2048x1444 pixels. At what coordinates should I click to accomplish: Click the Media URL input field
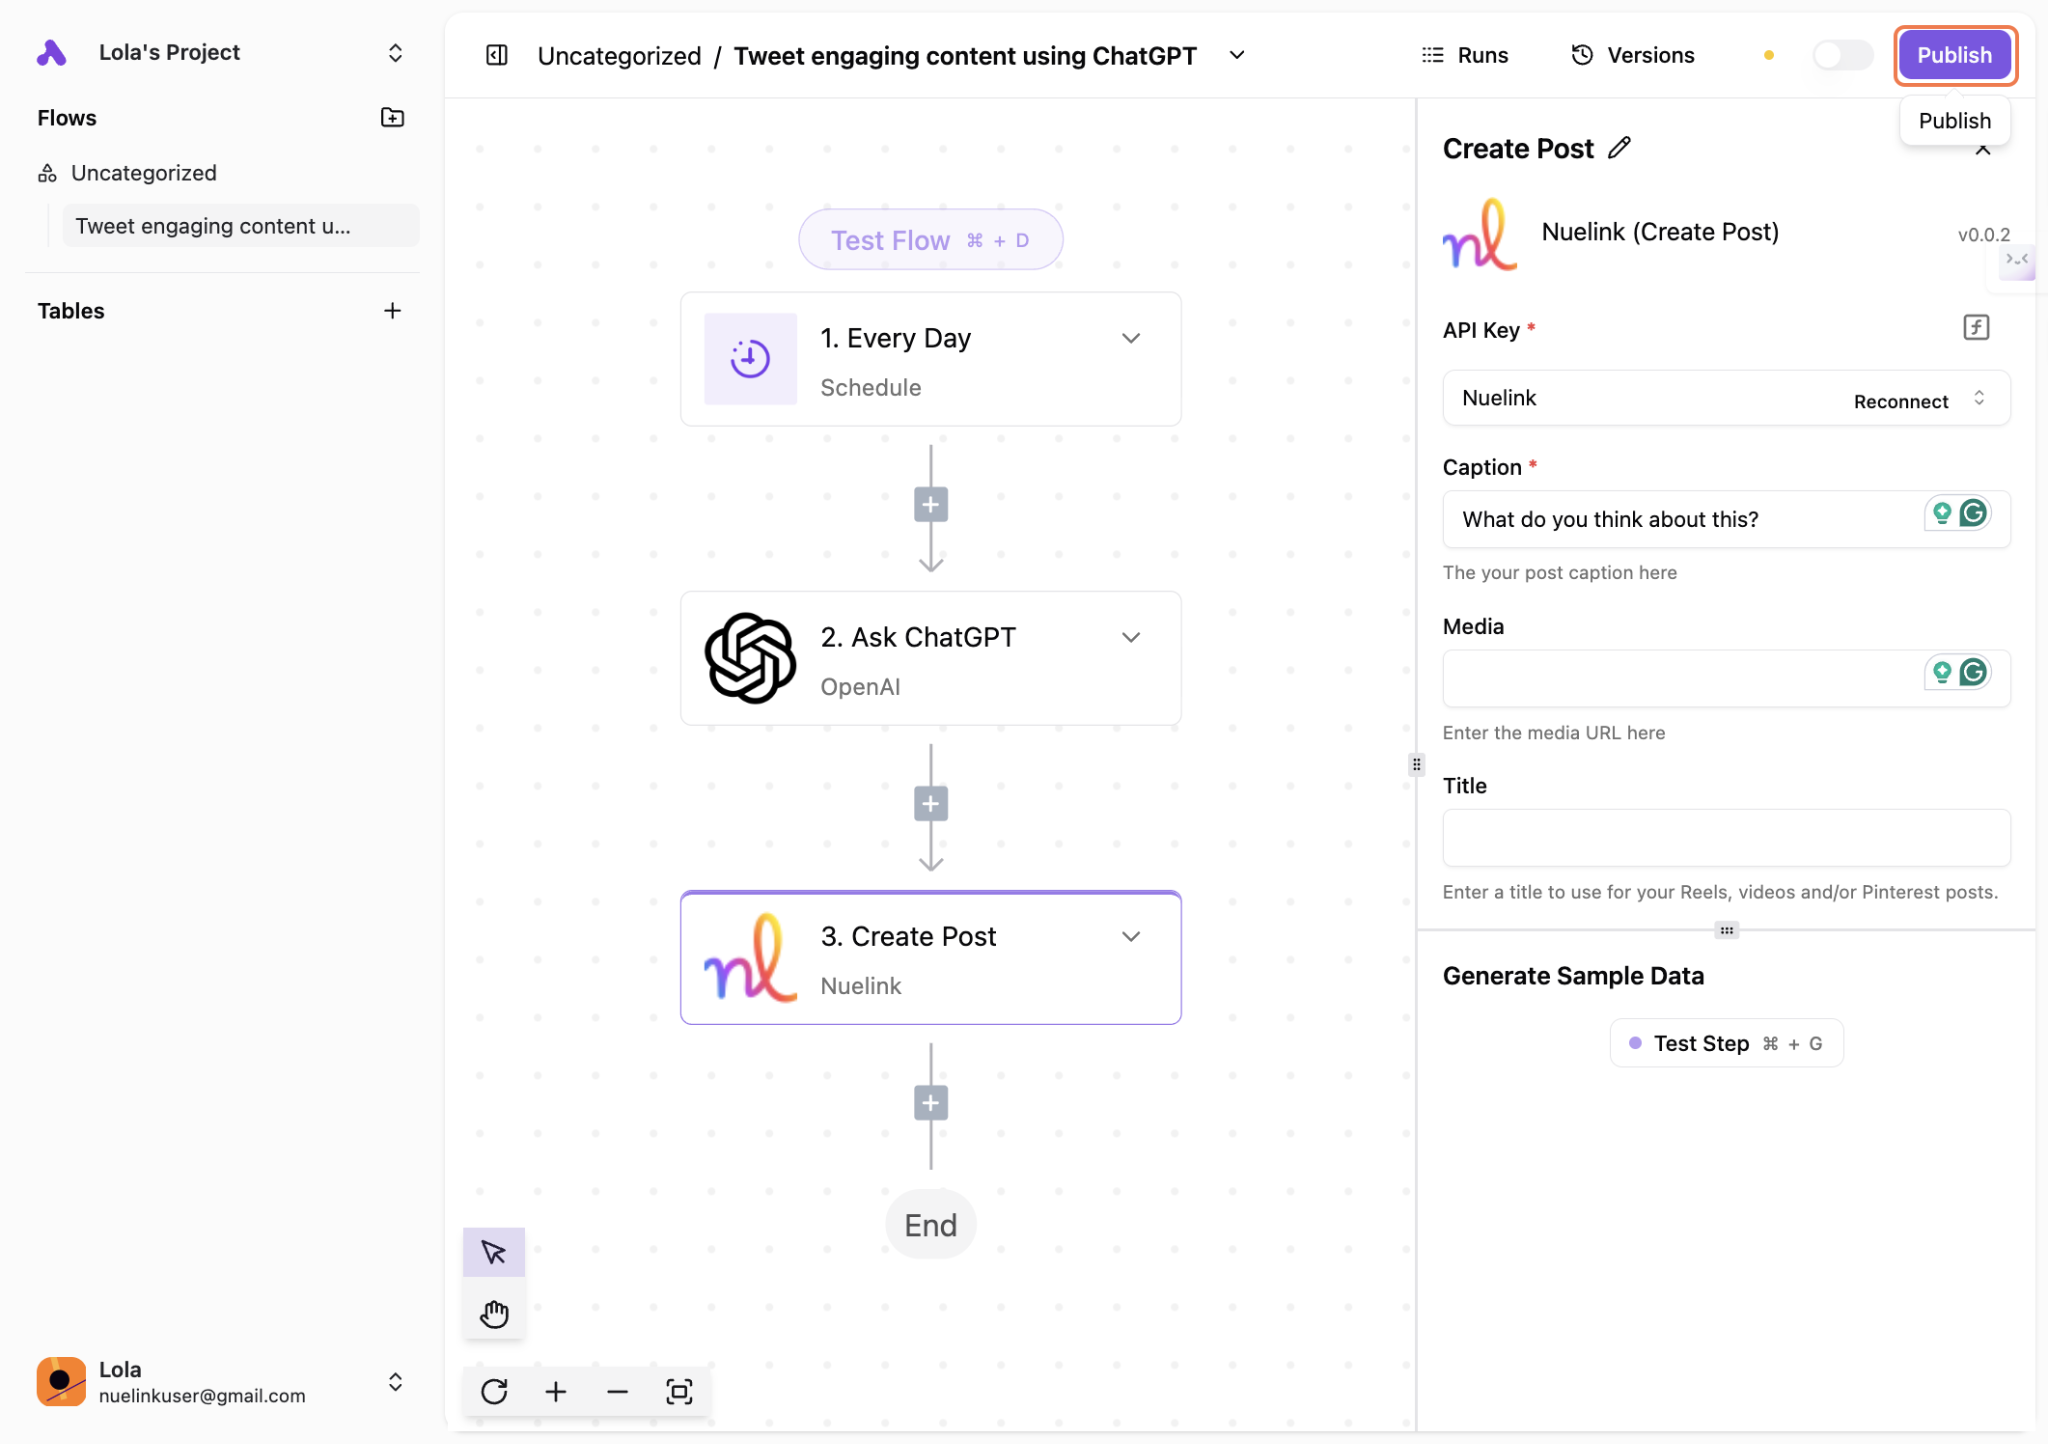[x=1680, y=678]
